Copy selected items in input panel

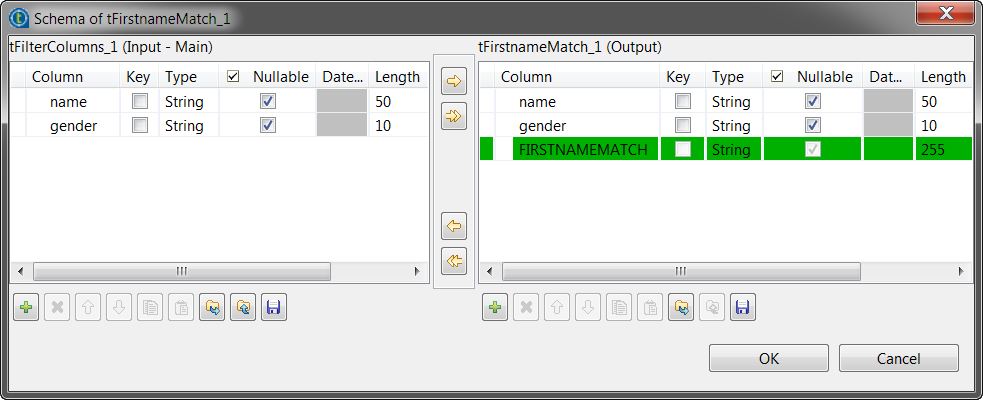150,307
